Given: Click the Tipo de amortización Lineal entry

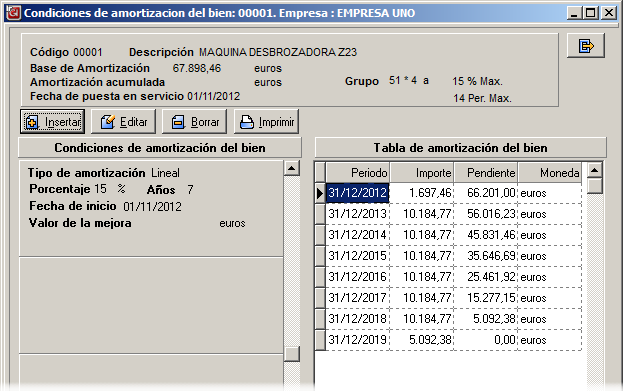Looking at the screenshot, I should pyautogui.click(x=104, y=173).
